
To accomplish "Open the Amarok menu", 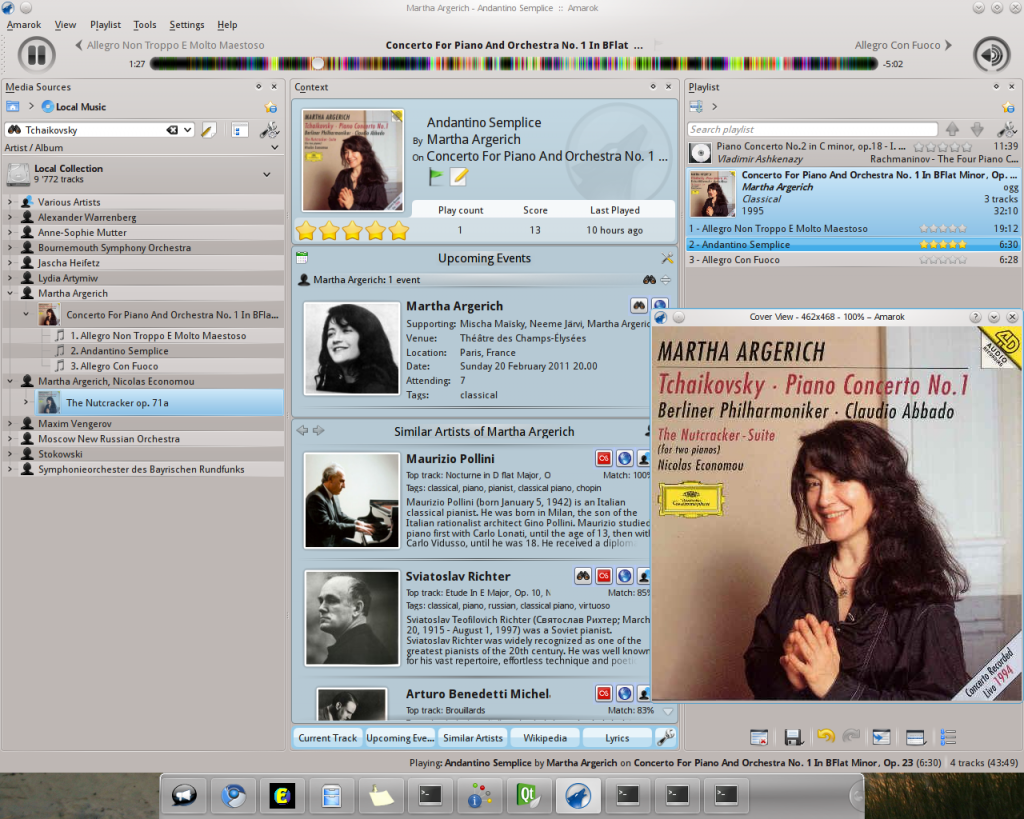I will coord(24,25).
